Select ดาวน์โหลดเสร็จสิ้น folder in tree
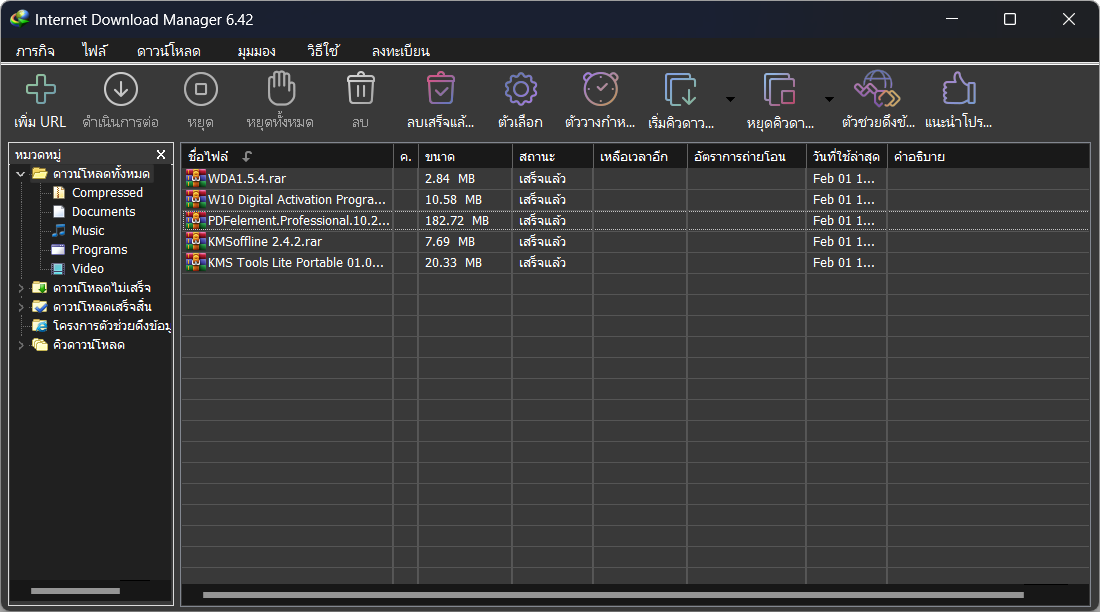Screen dimensions: 1100x612 point(102,307)
